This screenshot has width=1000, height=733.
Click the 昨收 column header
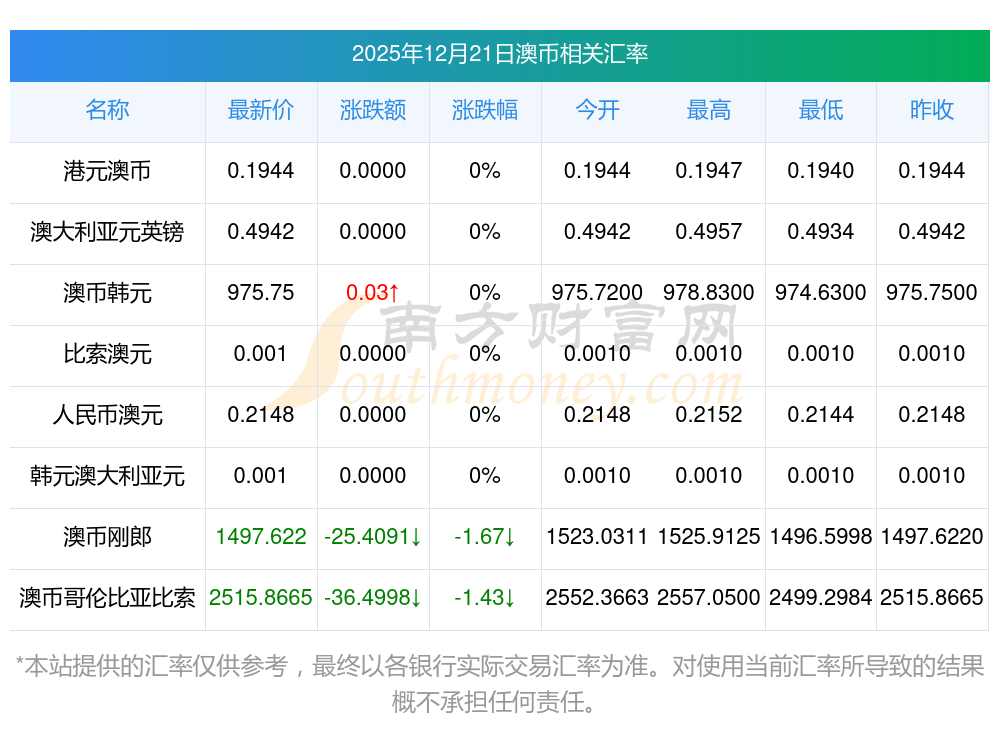[x=932, y=110]
